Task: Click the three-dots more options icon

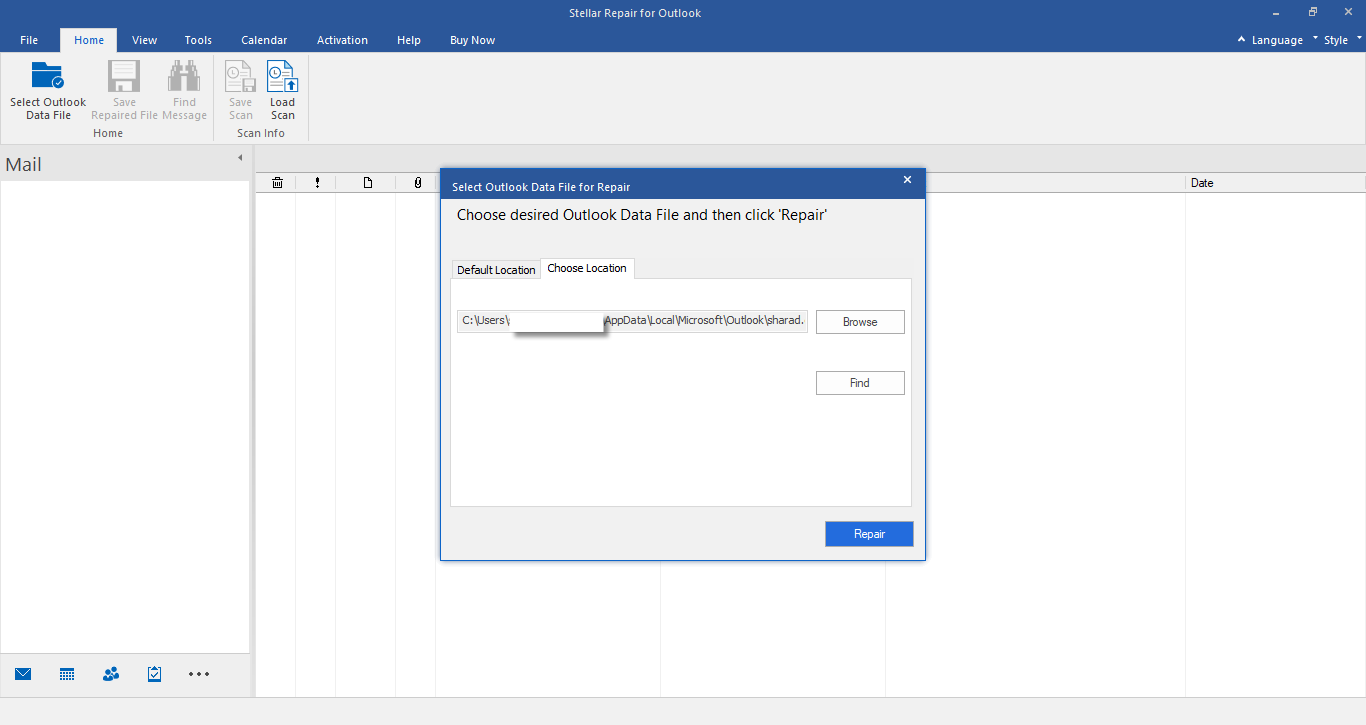Action: tap(199, 674)
